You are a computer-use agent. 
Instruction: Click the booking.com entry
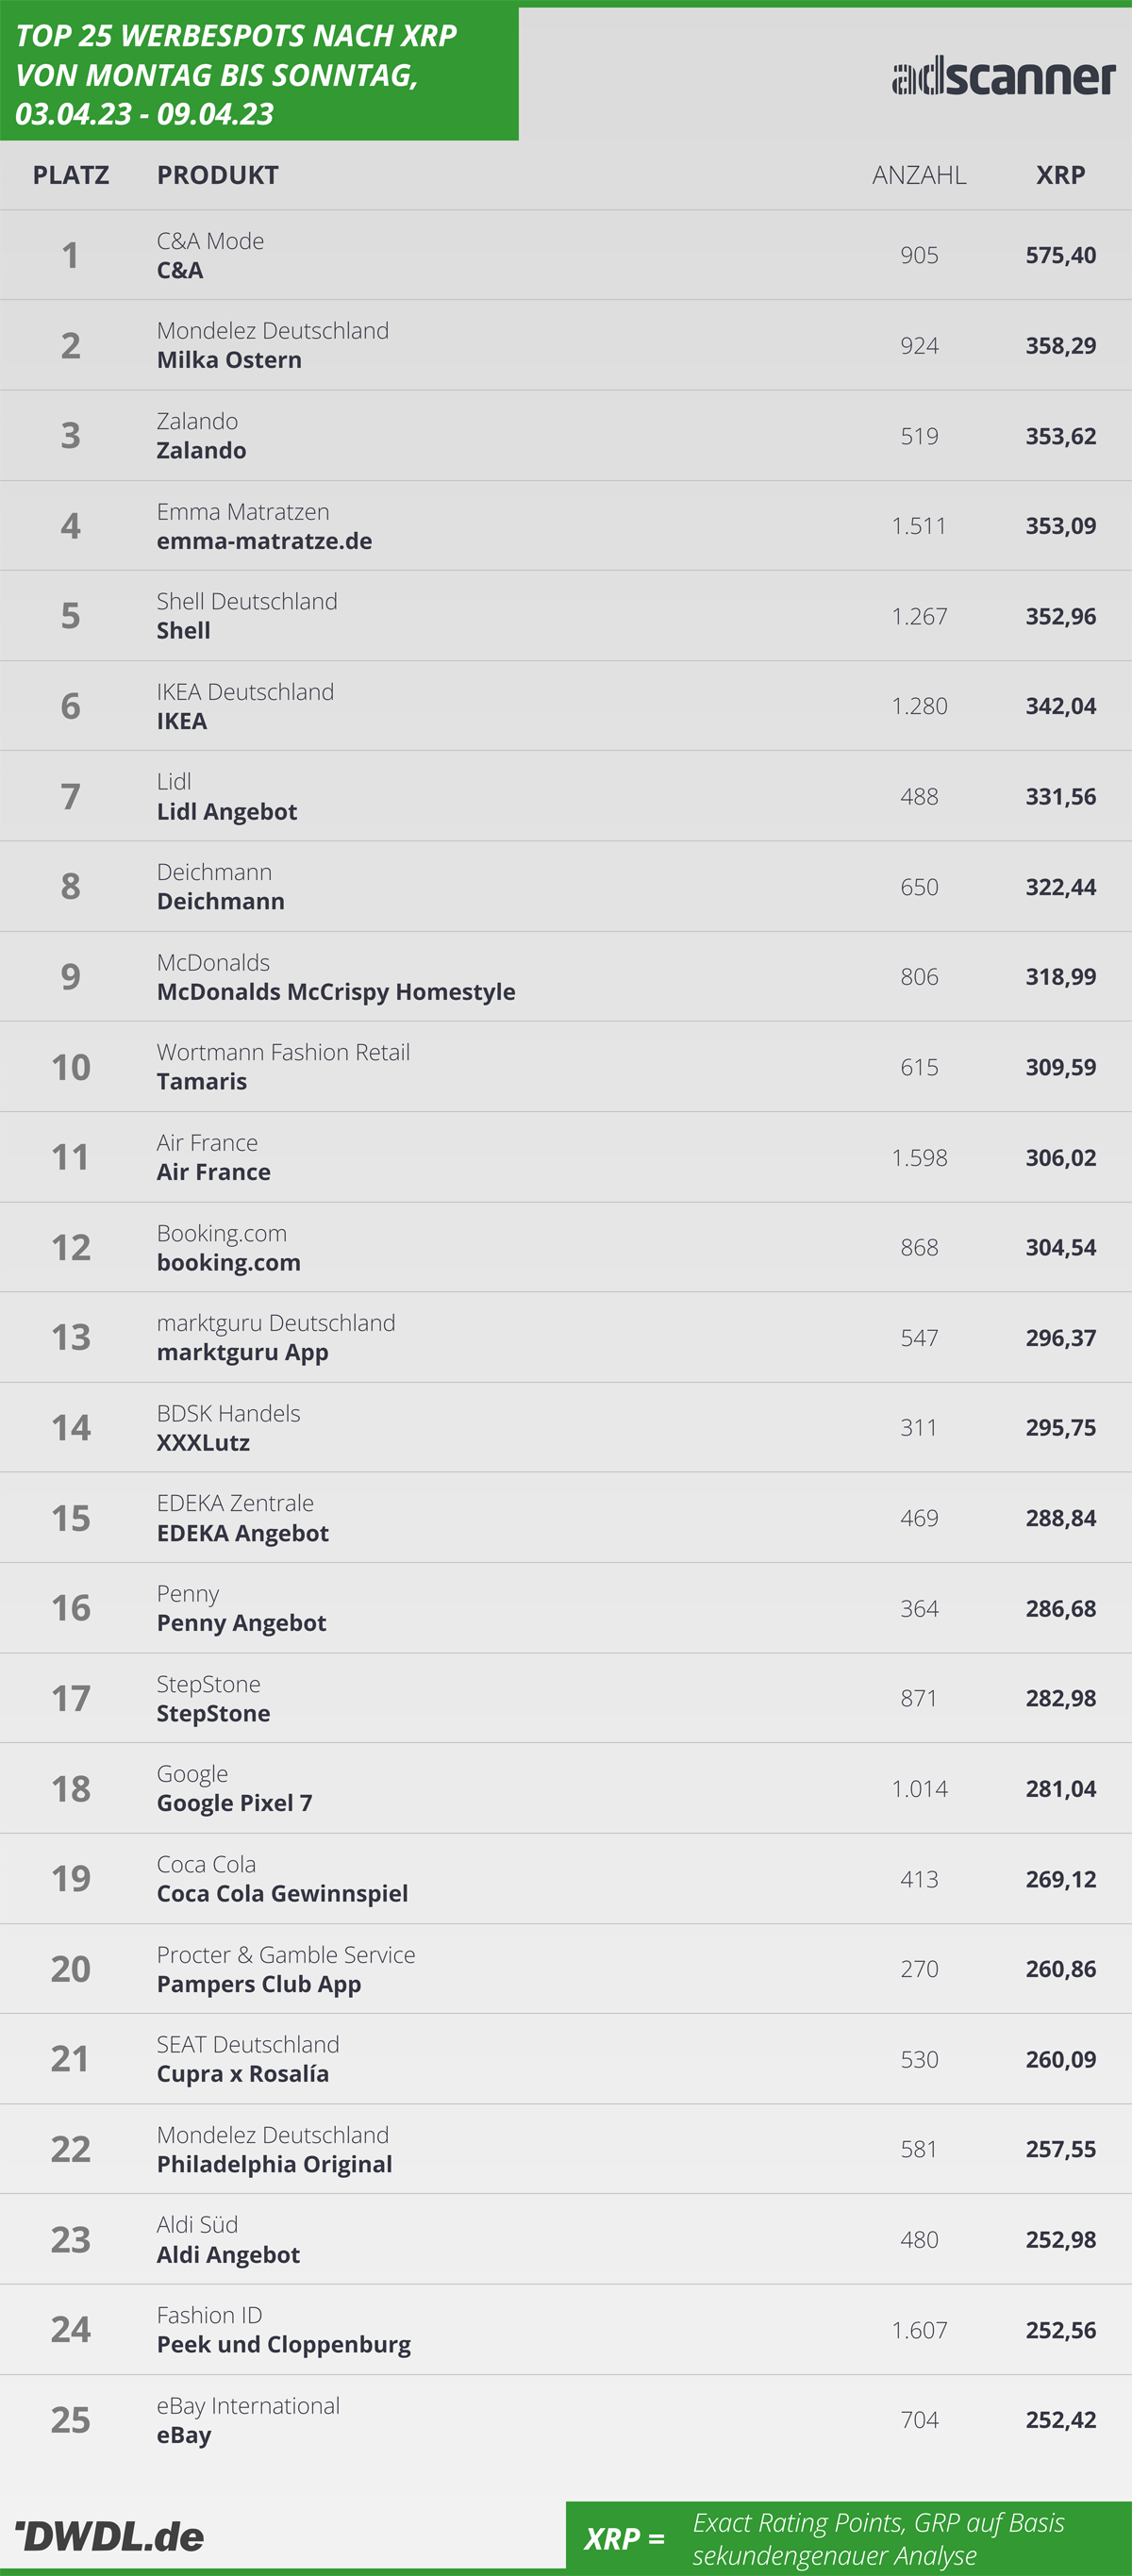point(228,1262)
